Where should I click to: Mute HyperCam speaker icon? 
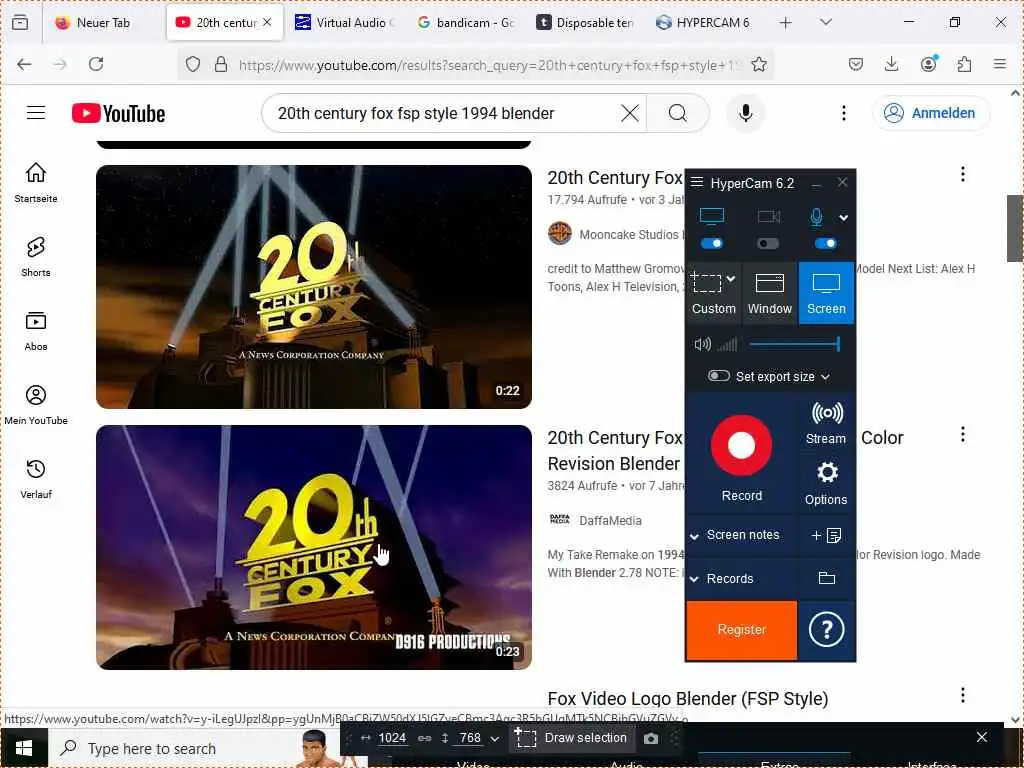coord(703,344)
